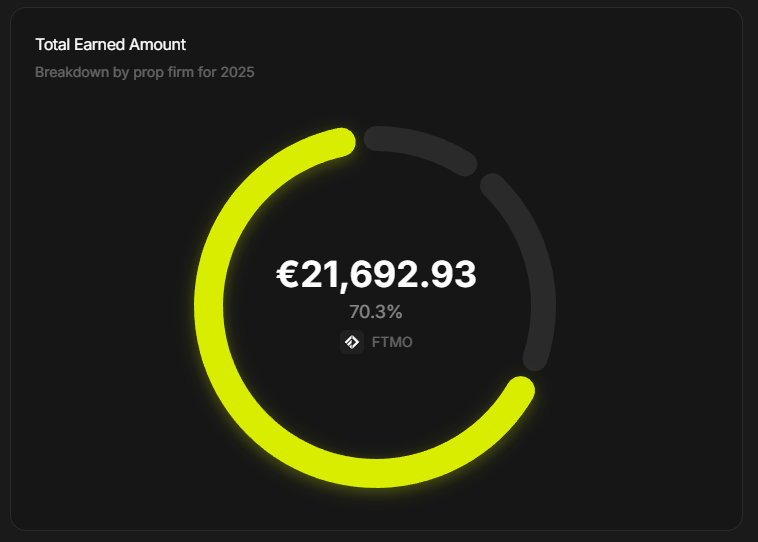Click the yellow arc's lower-right end cap

point(520,391)
